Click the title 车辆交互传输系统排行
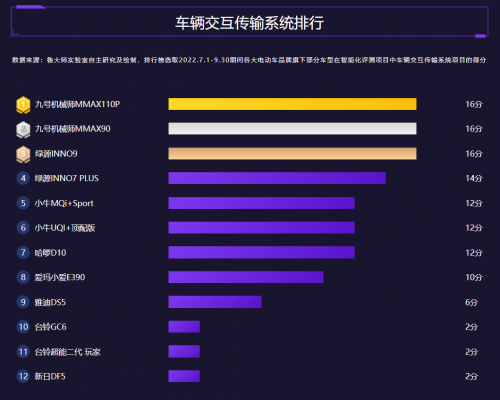Viewport: 500px width, 400px height. click(249, 23)
